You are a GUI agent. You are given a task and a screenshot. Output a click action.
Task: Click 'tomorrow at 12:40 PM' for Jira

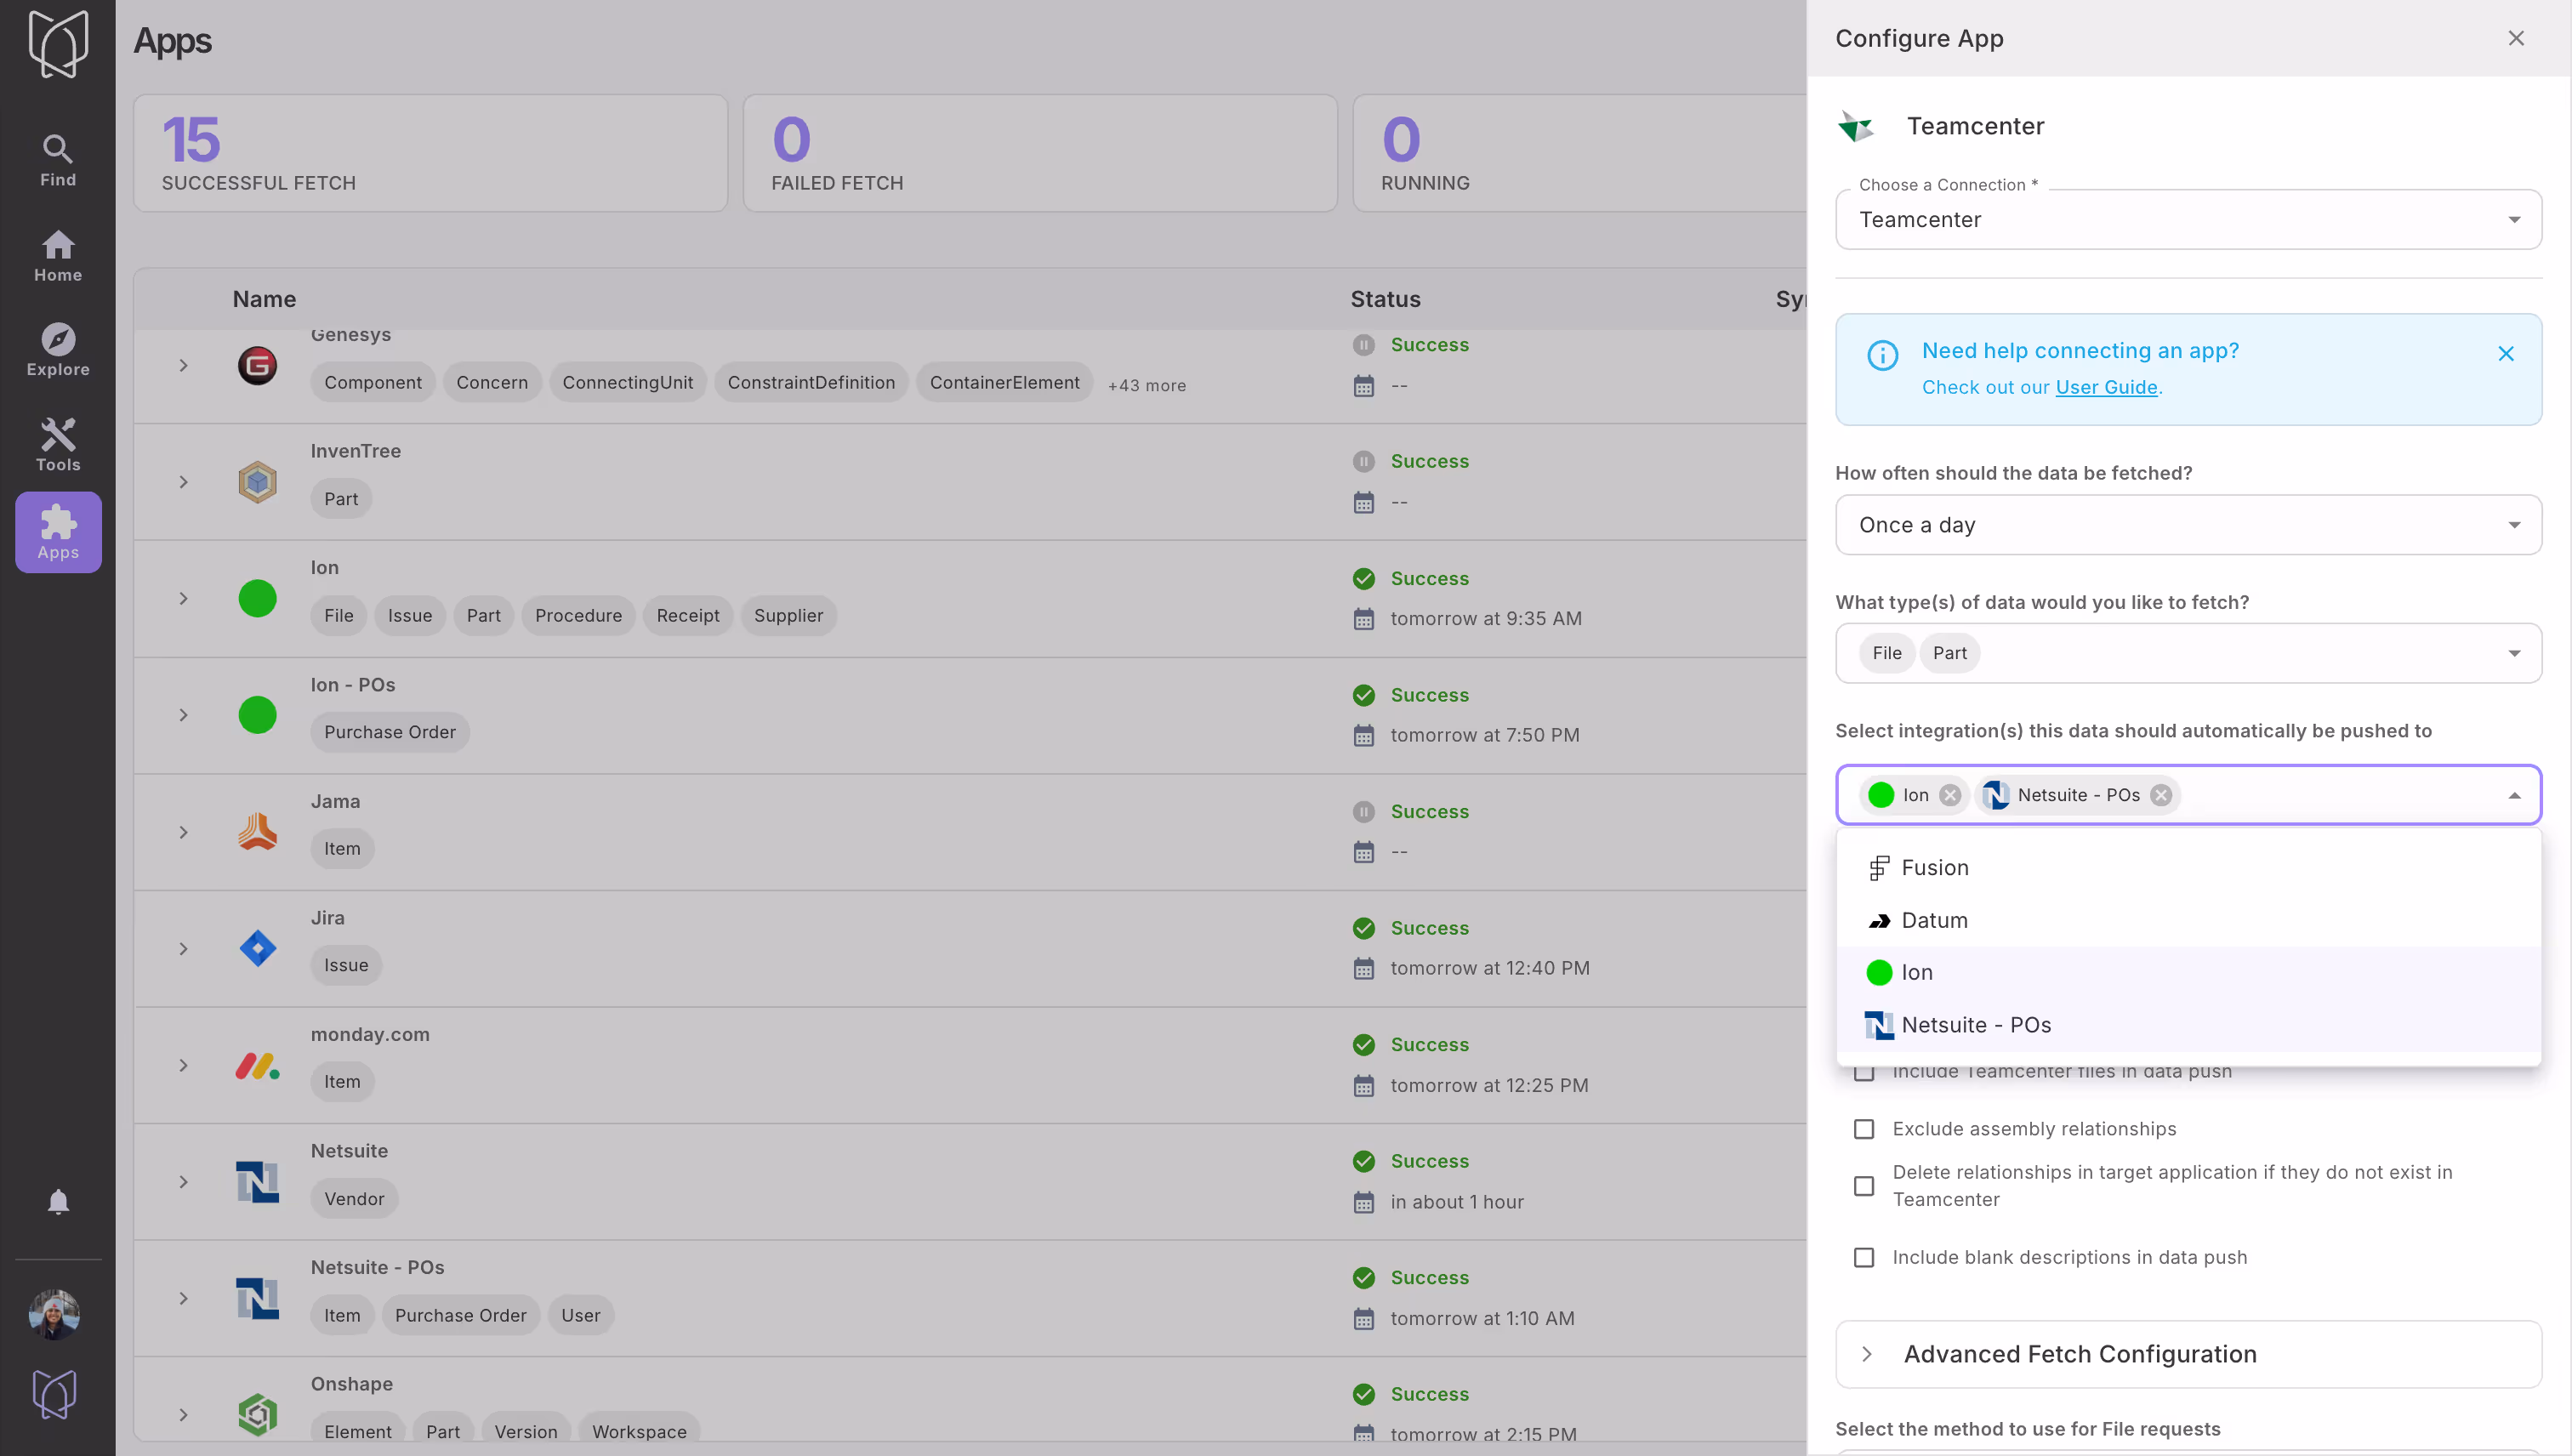1489,968
